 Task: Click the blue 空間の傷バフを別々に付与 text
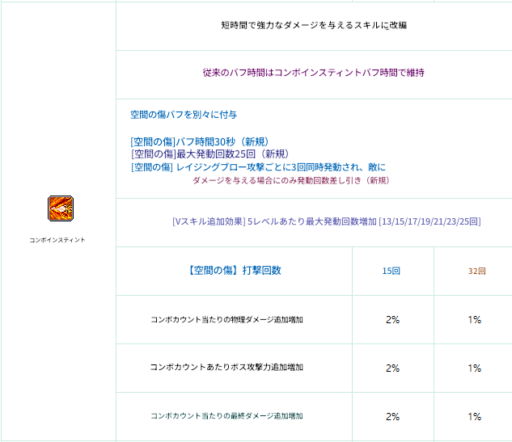184,115
